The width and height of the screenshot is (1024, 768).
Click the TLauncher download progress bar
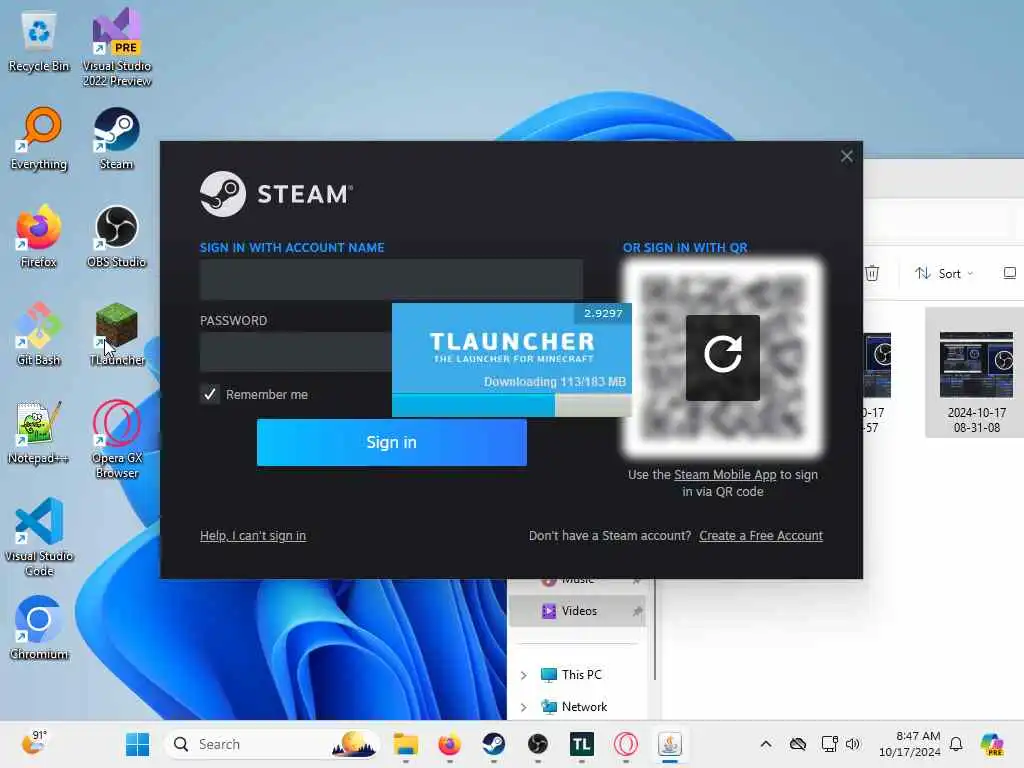click(x=511, y=405)
